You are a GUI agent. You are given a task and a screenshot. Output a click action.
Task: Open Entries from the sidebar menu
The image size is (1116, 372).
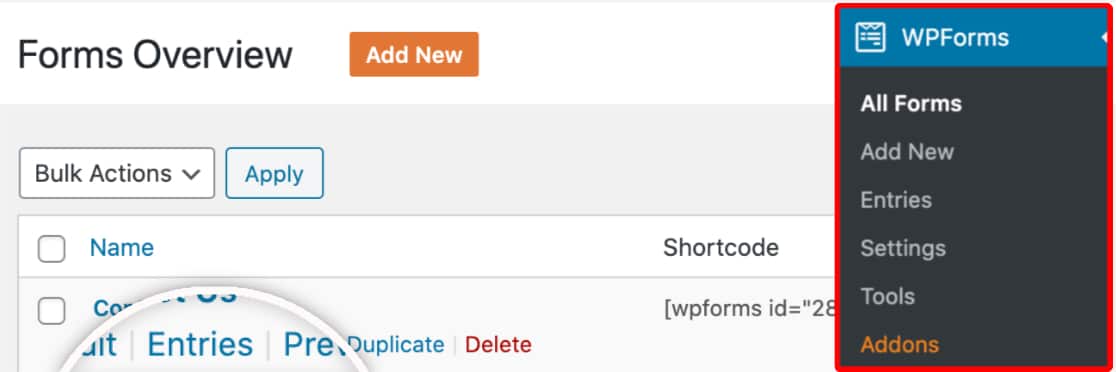point(895,200)
